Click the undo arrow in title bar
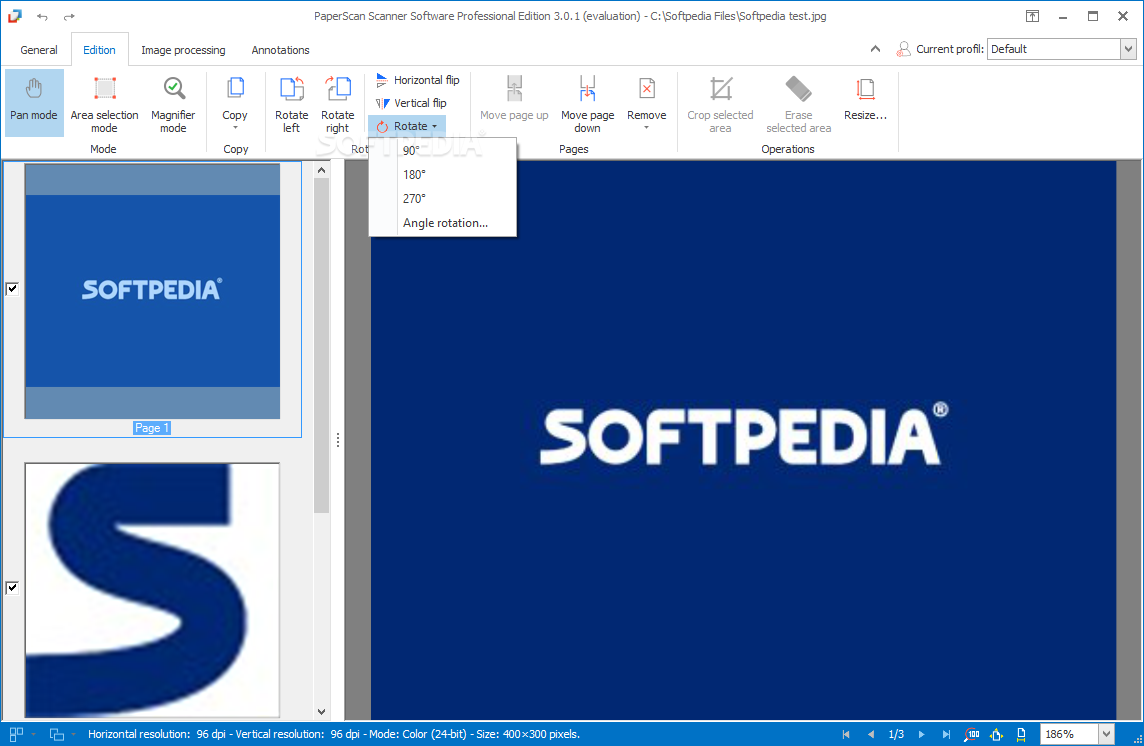 click(42, 16)
